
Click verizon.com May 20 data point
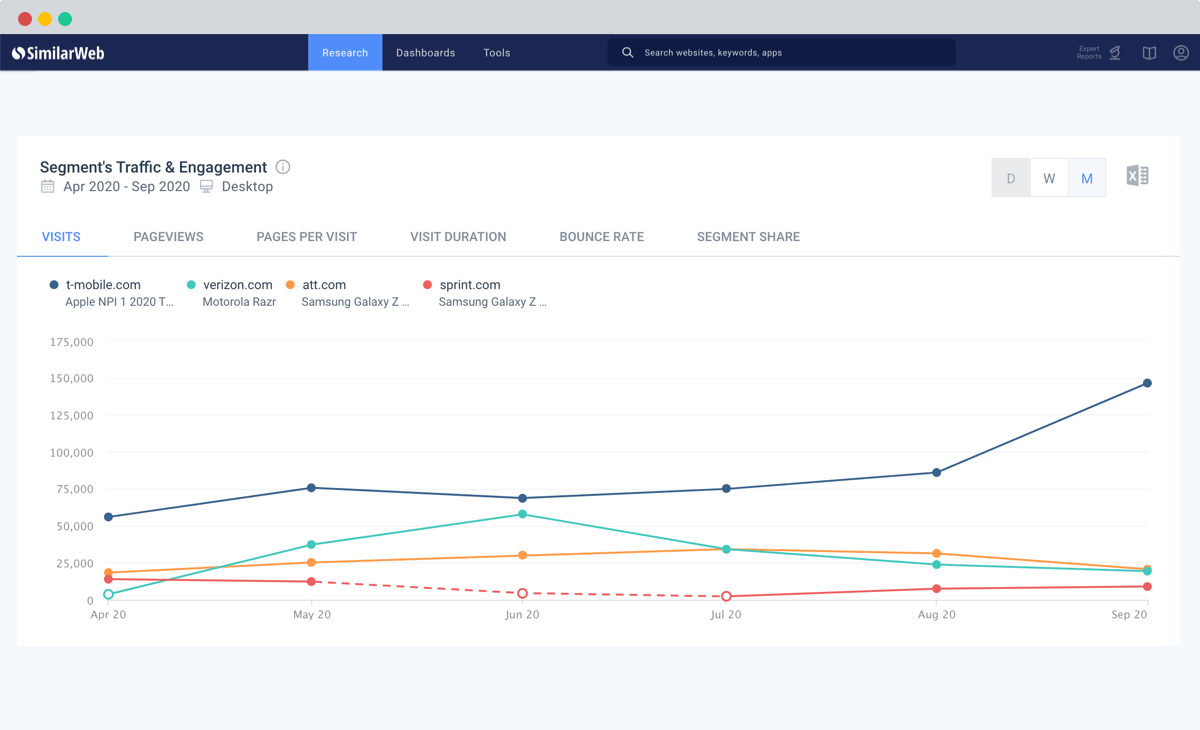pyautogui.click(x=312, y=545)
